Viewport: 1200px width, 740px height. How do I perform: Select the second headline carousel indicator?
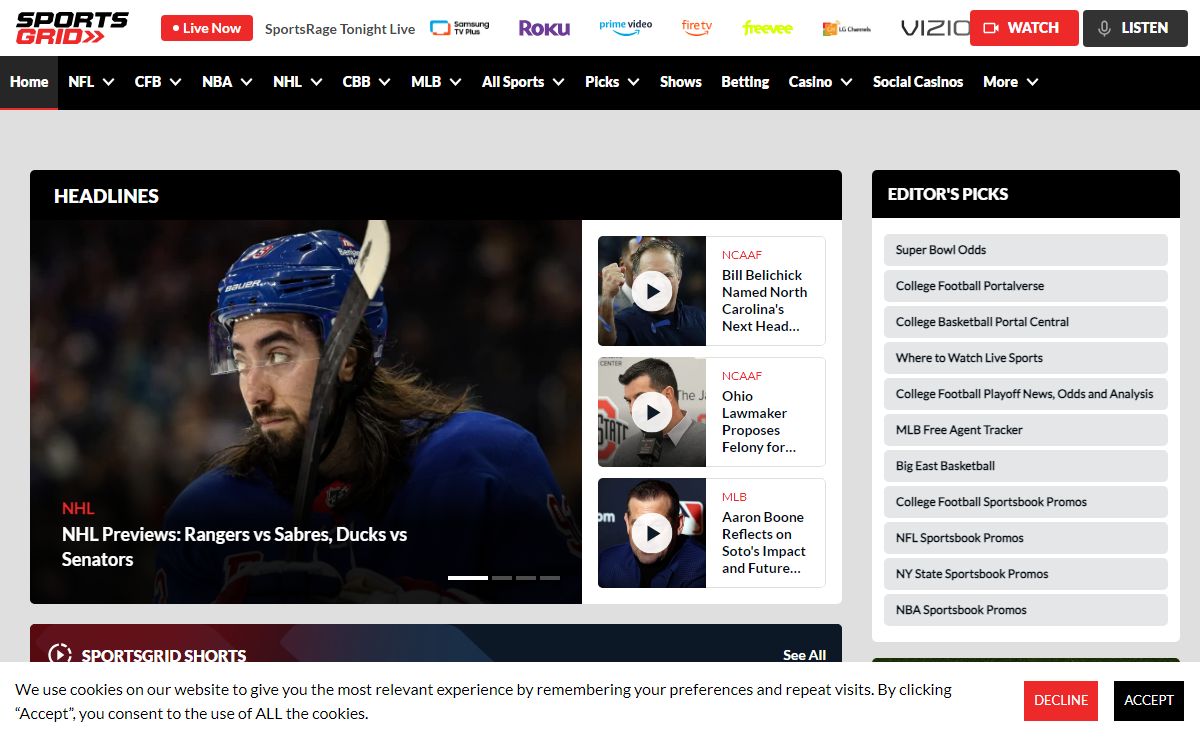[502, 578]
